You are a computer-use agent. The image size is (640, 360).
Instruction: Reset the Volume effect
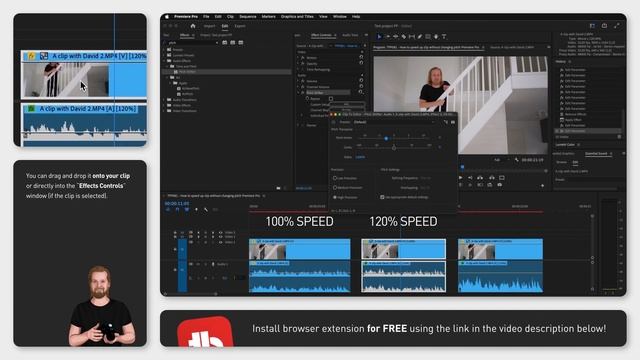coord(361,80)
